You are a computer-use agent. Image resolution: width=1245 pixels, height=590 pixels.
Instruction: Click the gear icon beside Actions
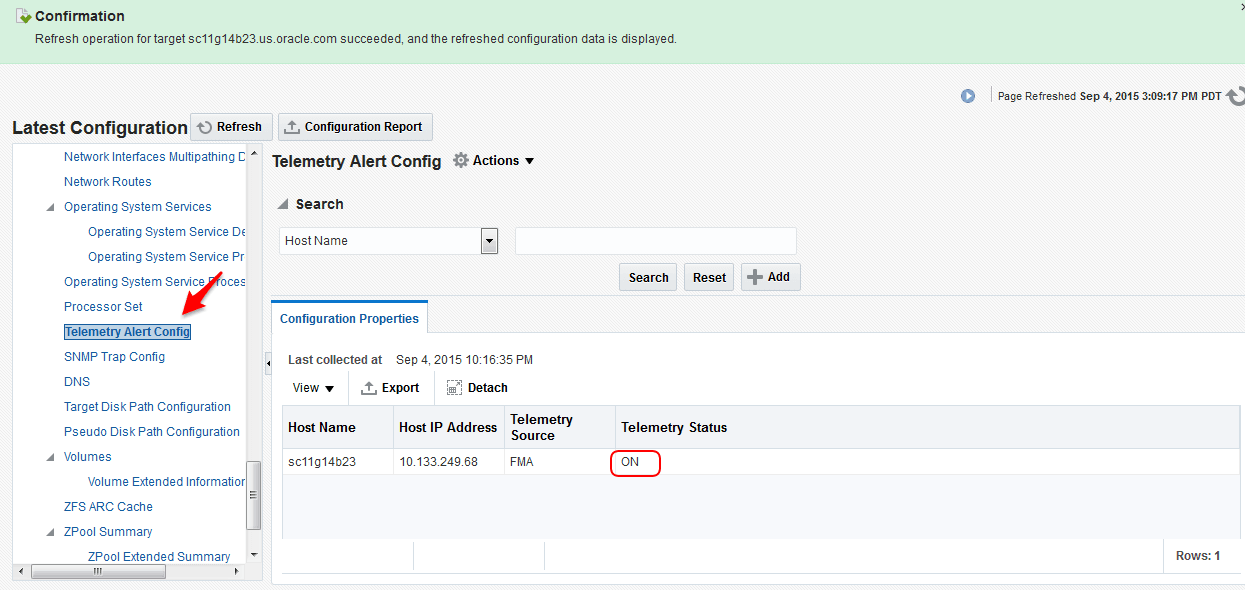[461, 160]
